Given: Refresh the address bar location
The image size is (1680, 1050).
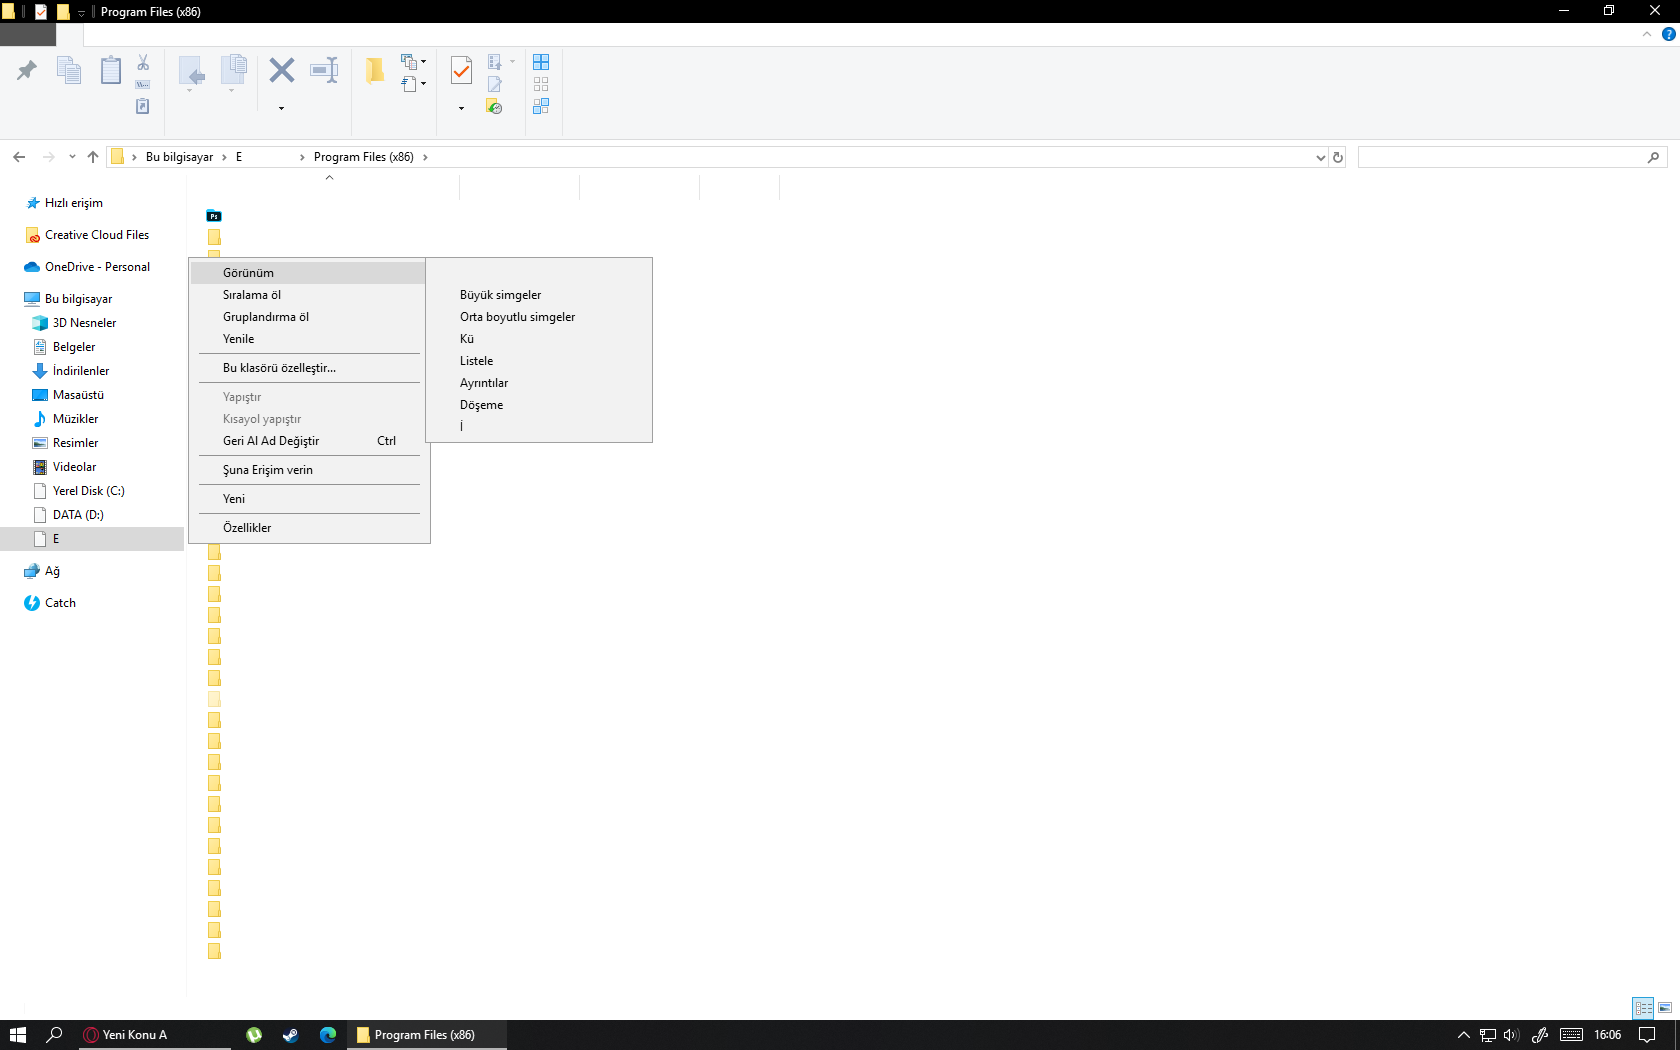Looking at the screenshot, I should click(x=1338, y=157).
